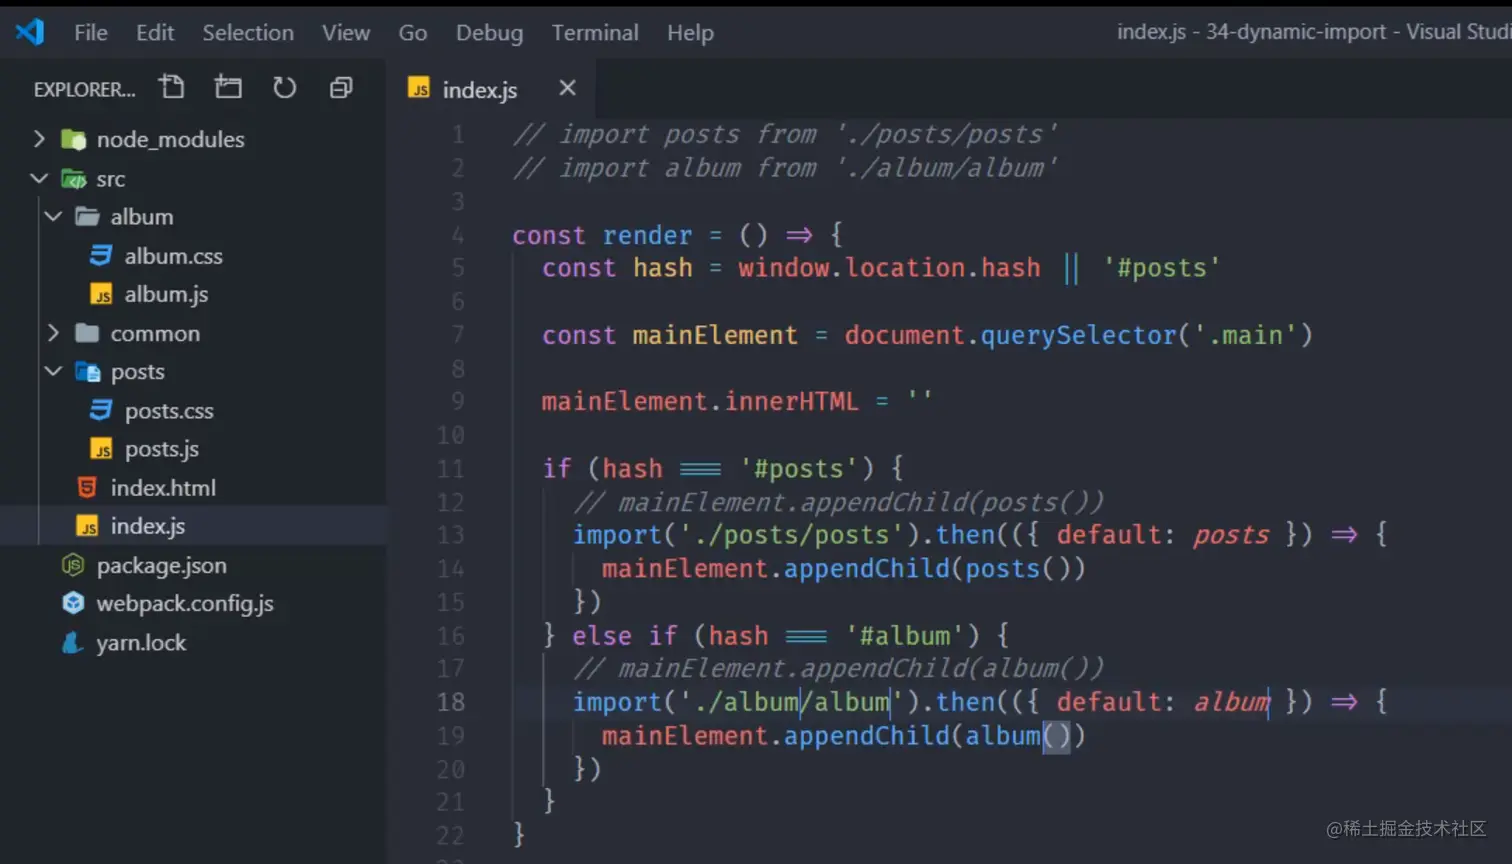Click the EXPLORER panel title
Screen dimensions: 1512x864
[x=84, y=89]
